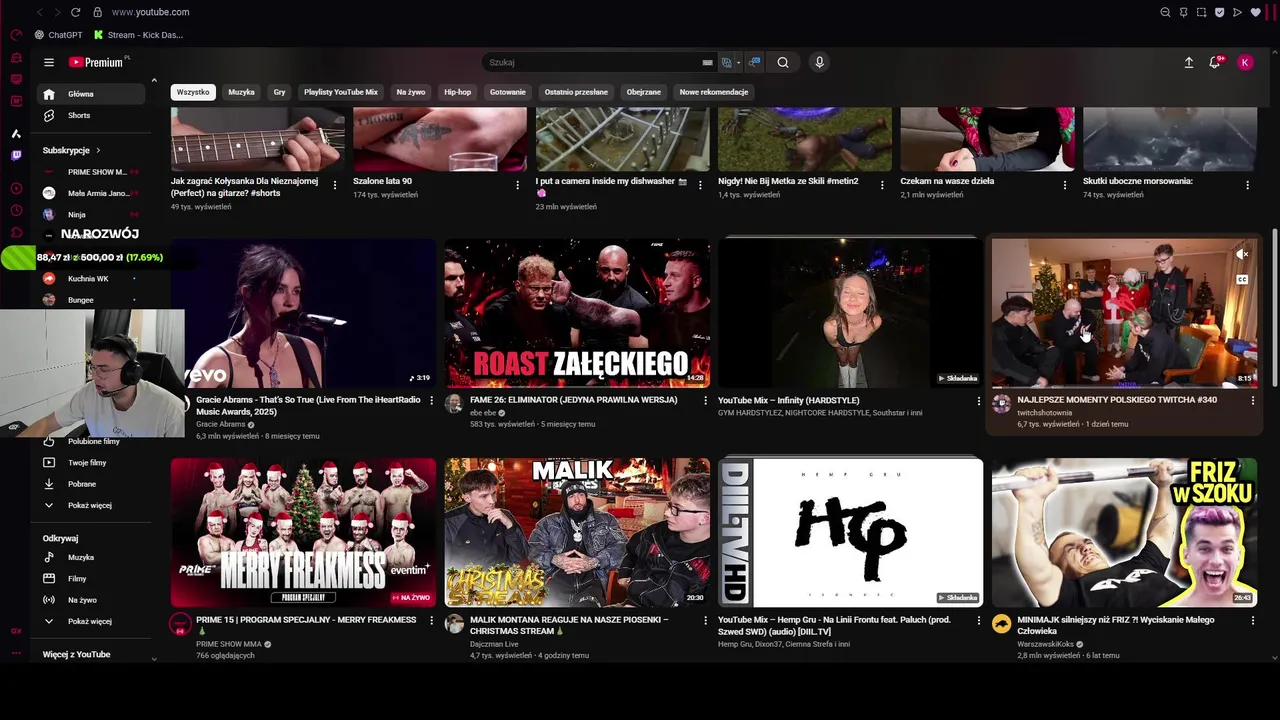Open the on-screen keyboard icon in search box
The width and height of the screenshot is (1280, 720).
(707, 62)
